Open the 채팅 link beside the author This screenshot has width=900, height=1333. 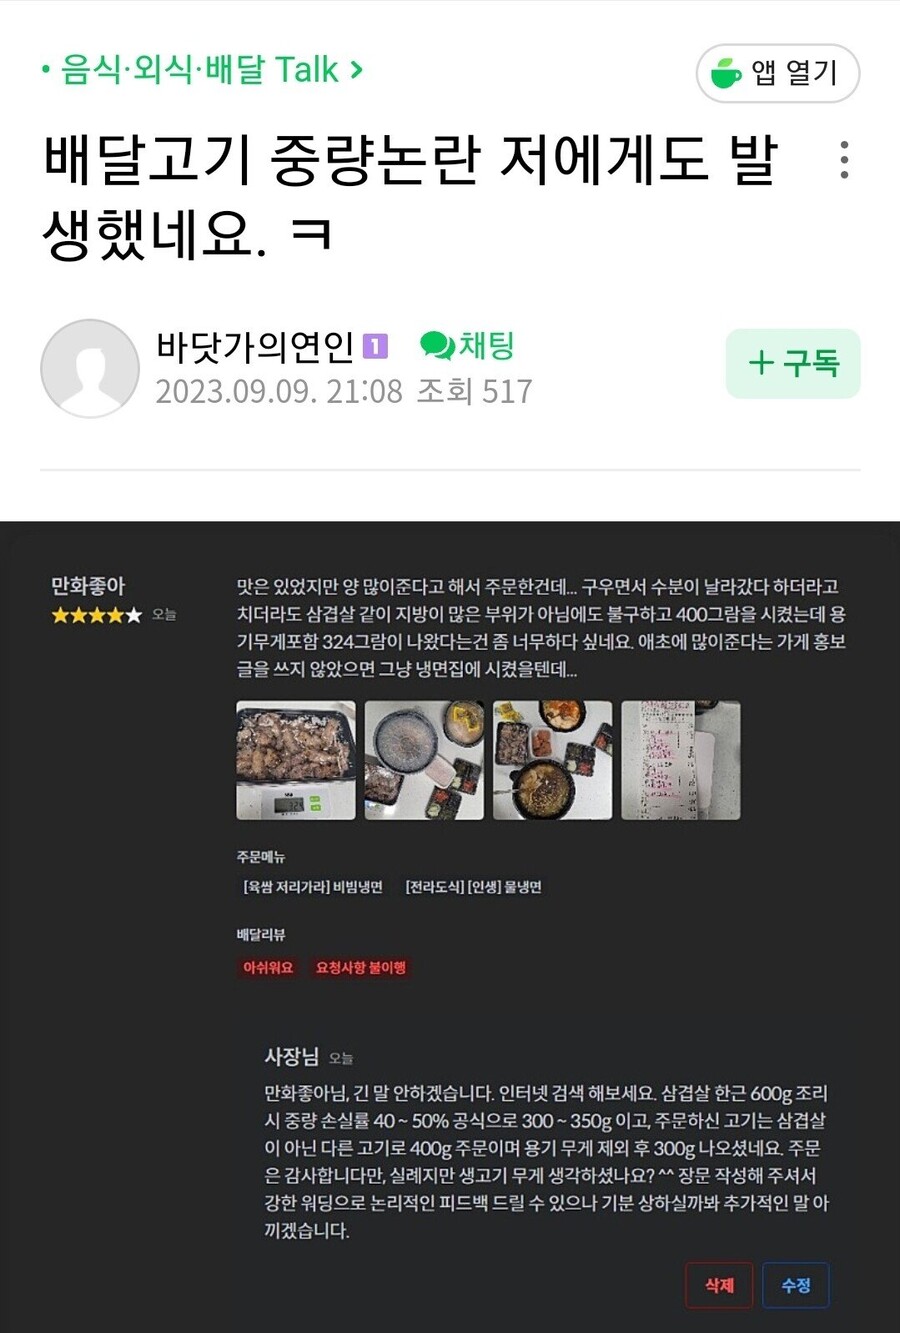pyautogui.click(x=467, y=346)
